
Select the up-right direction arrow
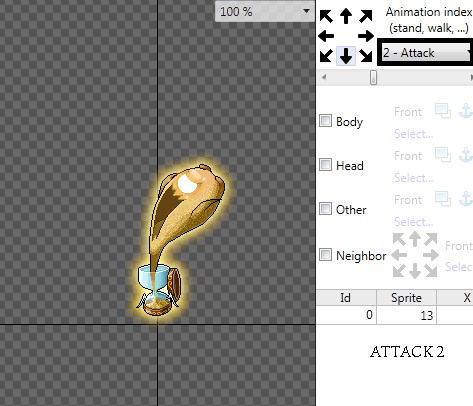click(366, 16)
